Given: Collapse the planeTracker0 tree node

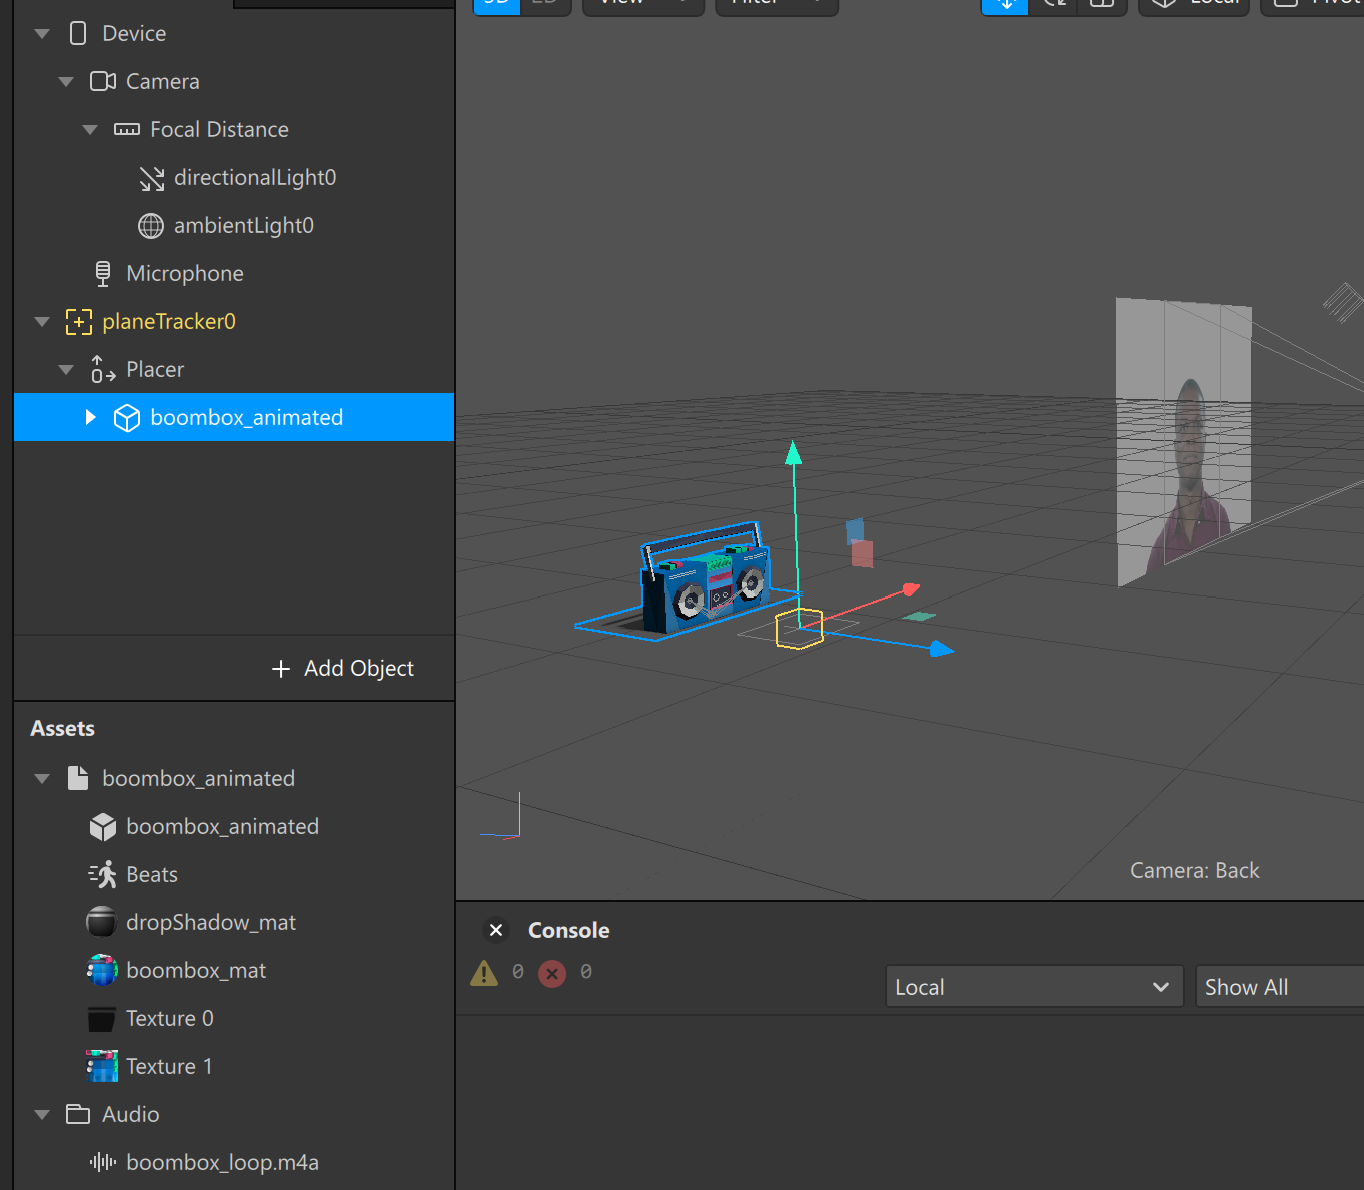Looking at the screenshot, I should click(x=42, y=322).
